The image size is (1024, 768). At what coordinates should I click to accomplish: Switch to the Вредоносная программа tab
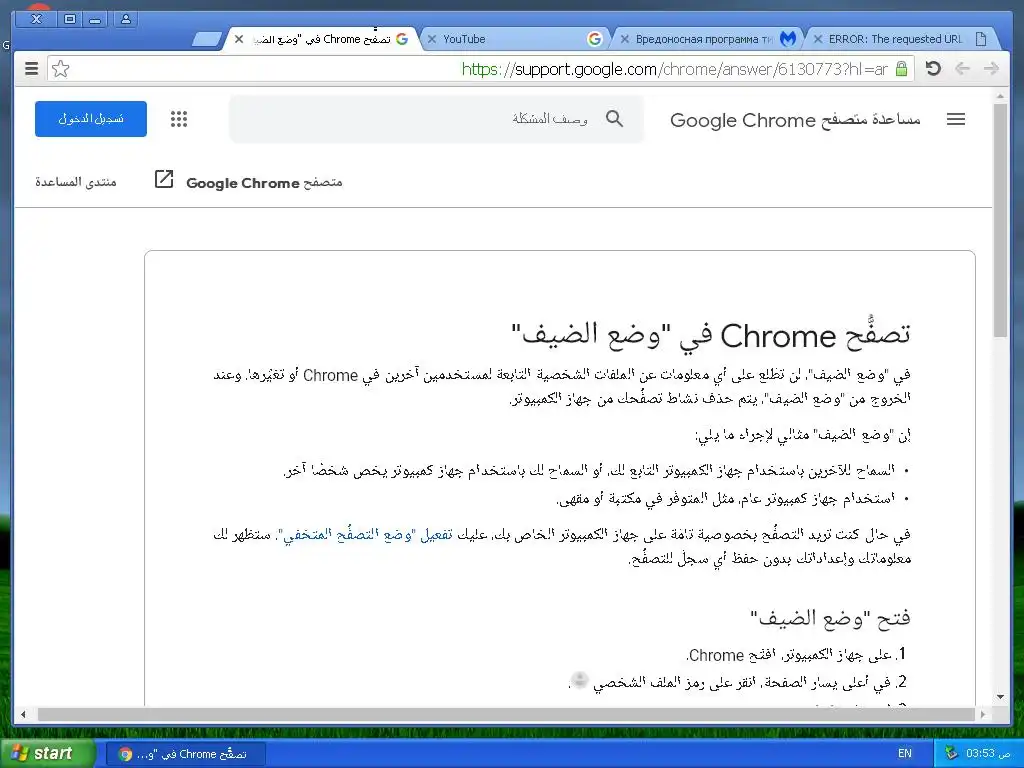pyautogui.click(x=707, y=39)
